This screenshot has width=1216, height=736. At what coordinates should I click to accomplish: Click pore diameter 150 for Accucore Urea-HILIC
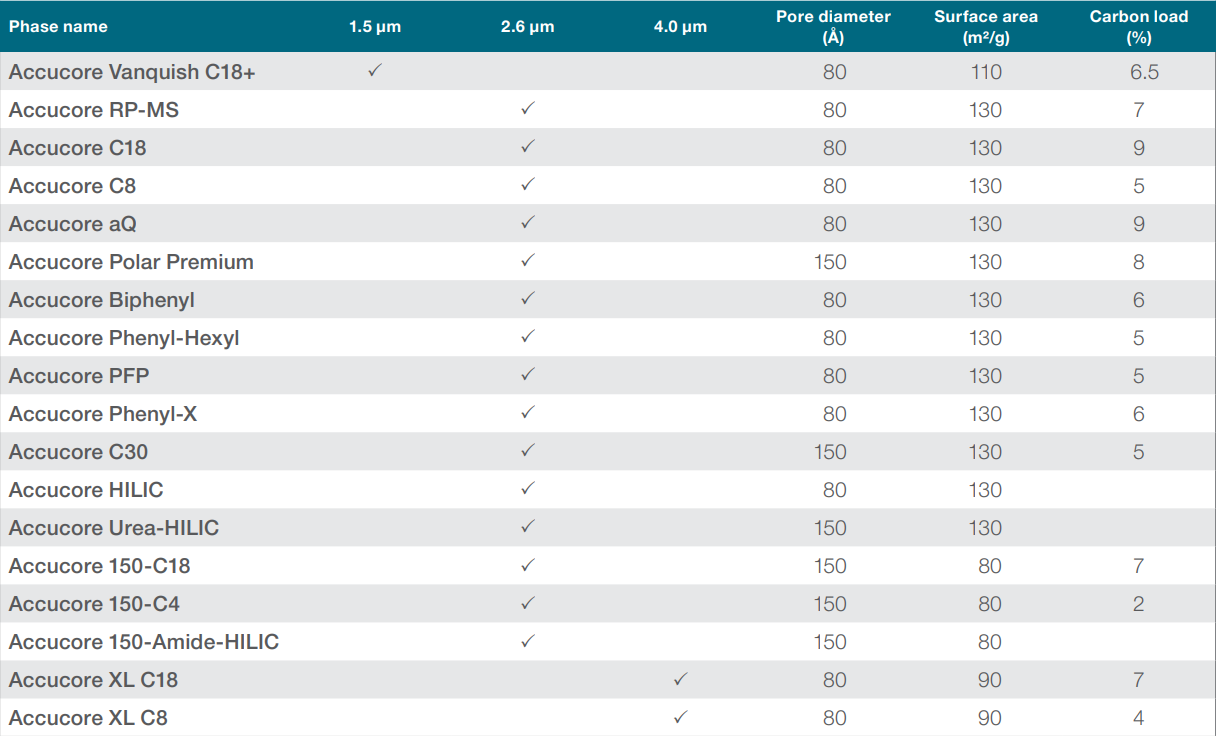click(x=830, y=528)
